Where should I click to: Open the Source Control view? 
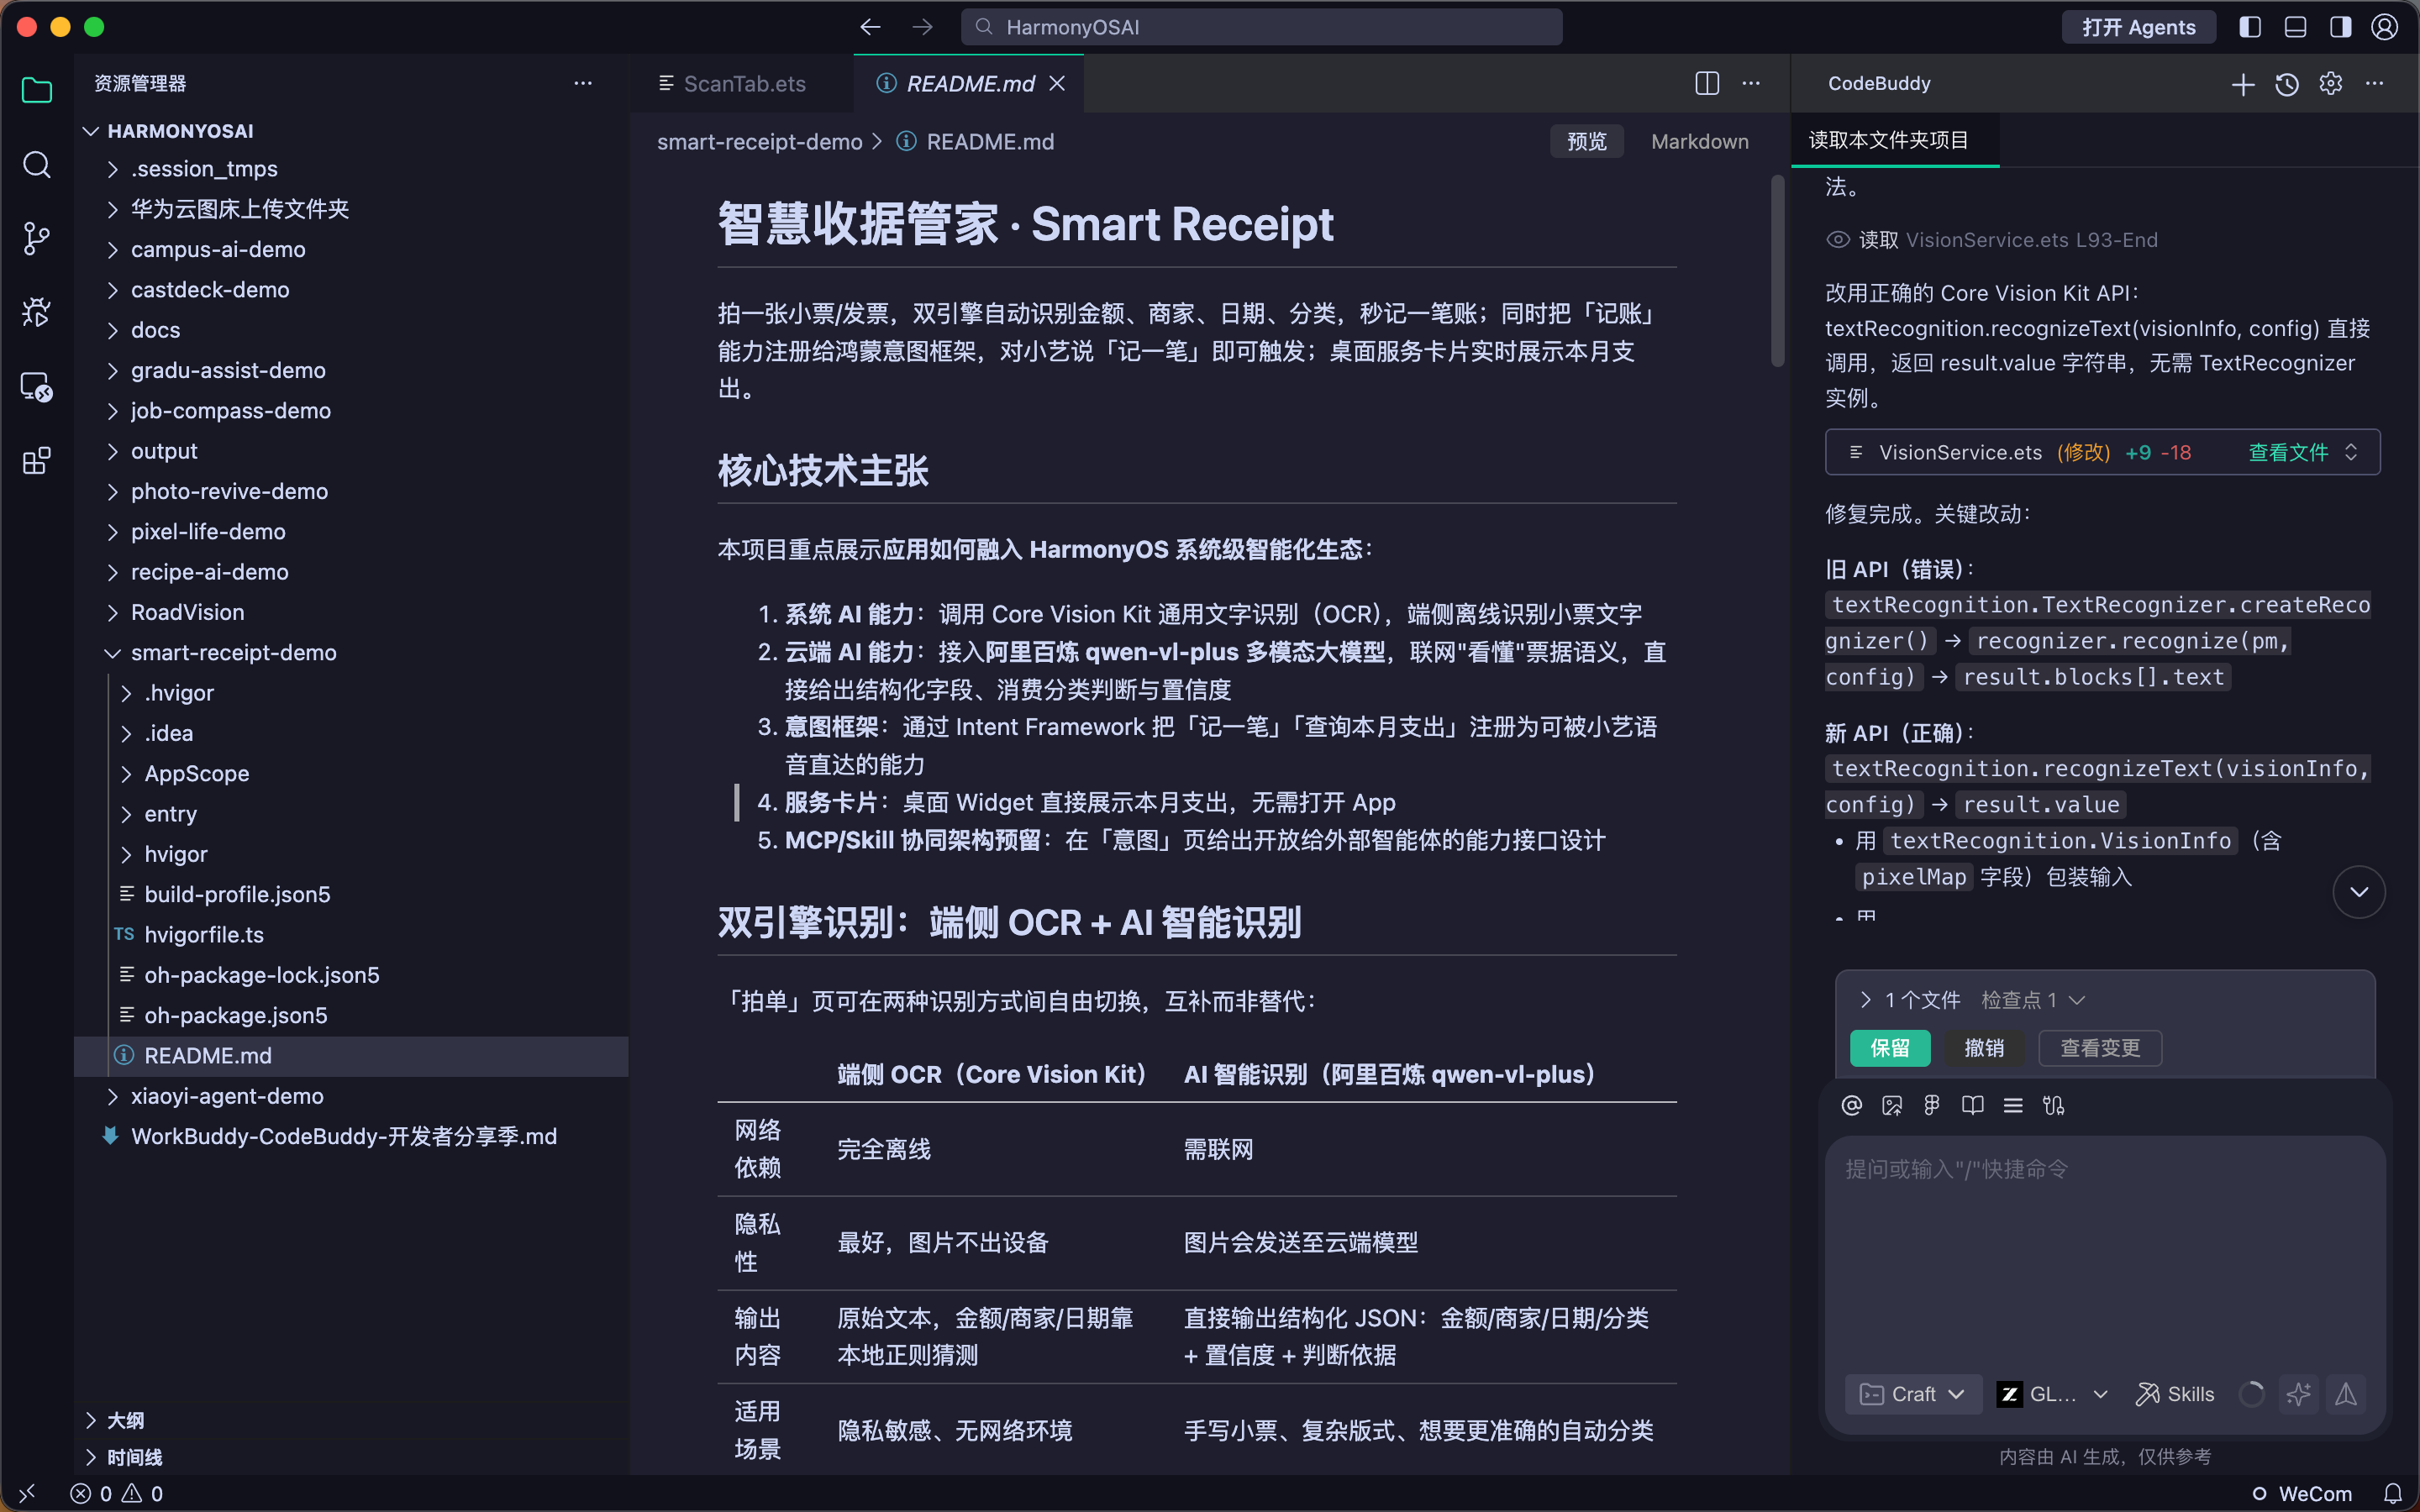(x=37, y=239)
